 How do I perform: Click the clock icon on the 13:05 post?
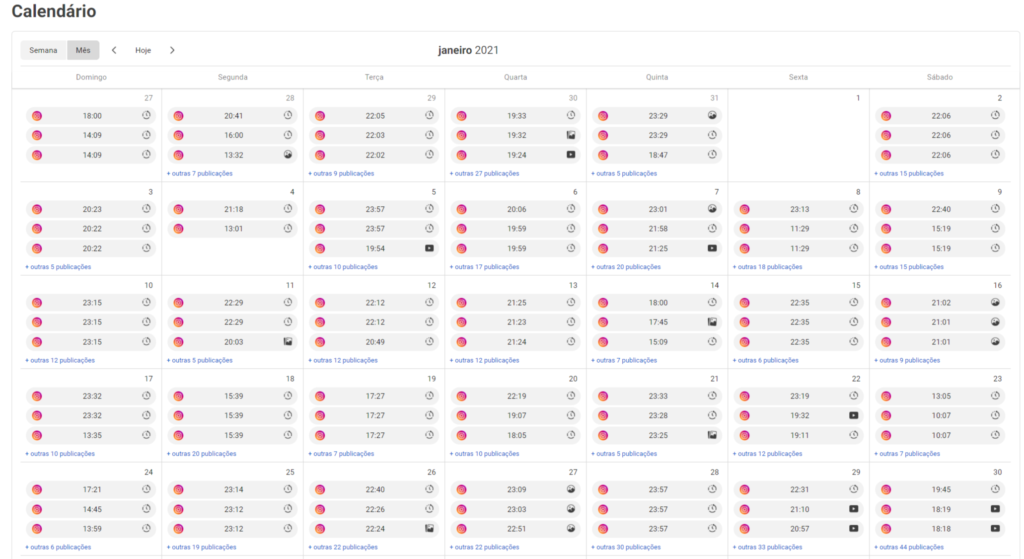pyautogui.click(x=995, y=395)
